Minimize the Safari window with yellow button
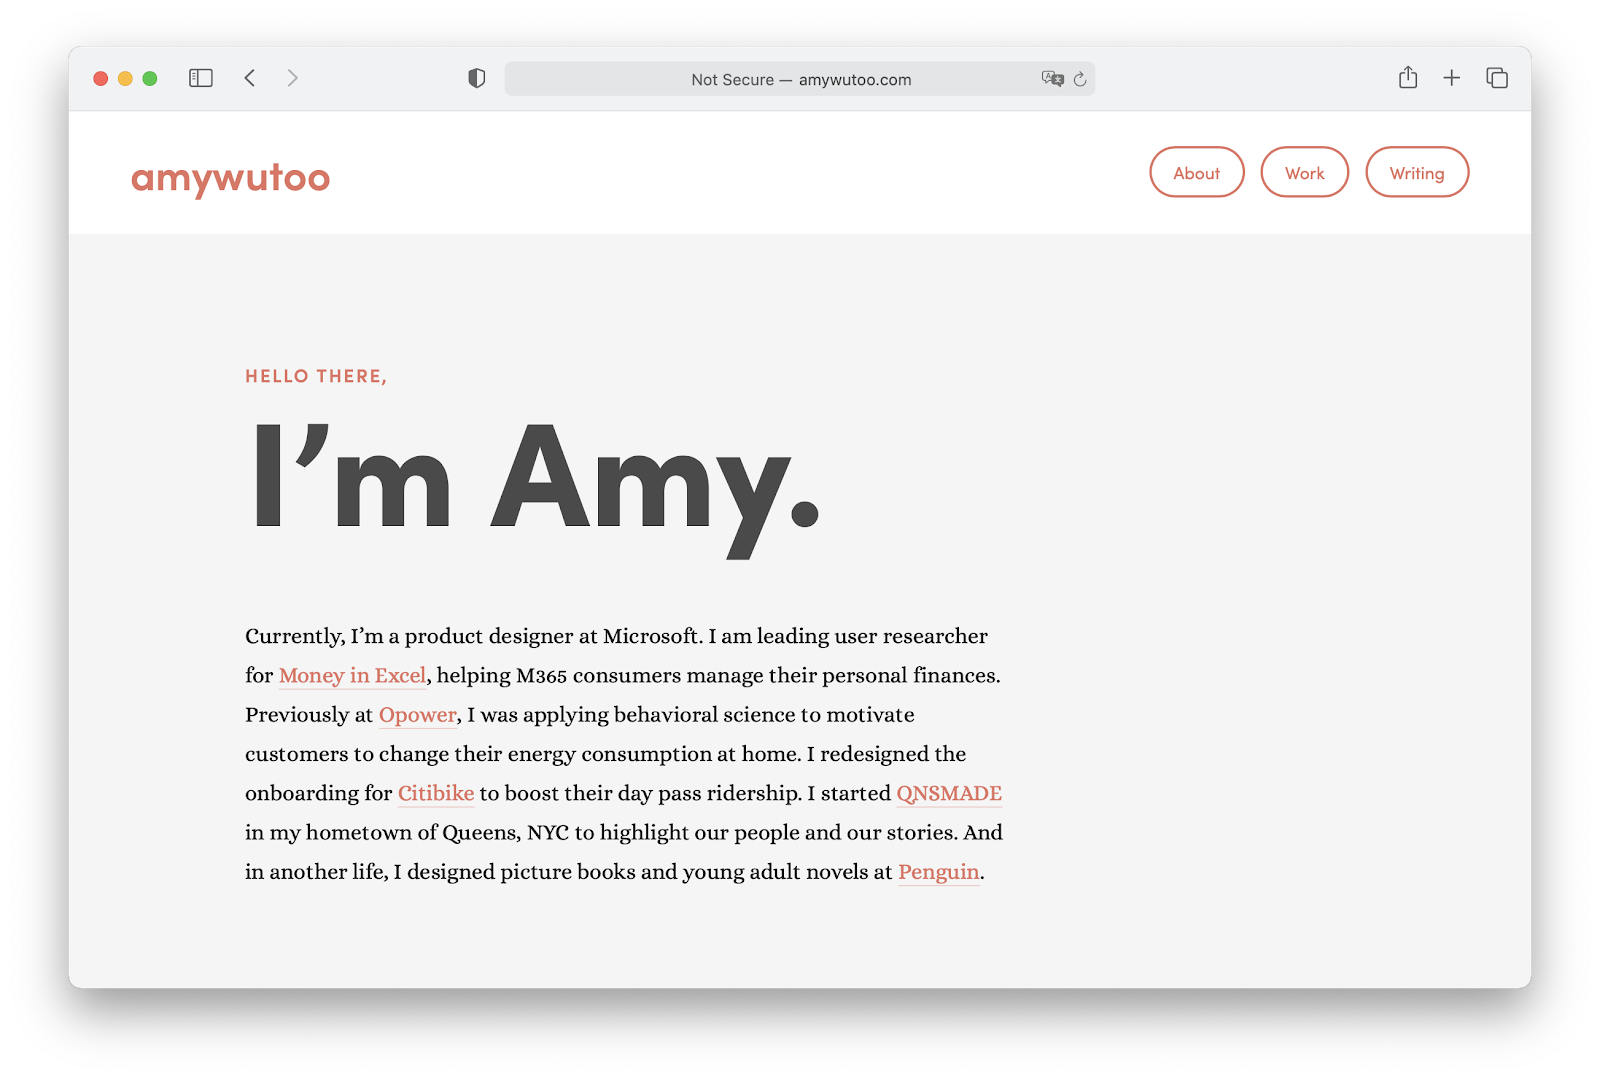 [125, 78]
